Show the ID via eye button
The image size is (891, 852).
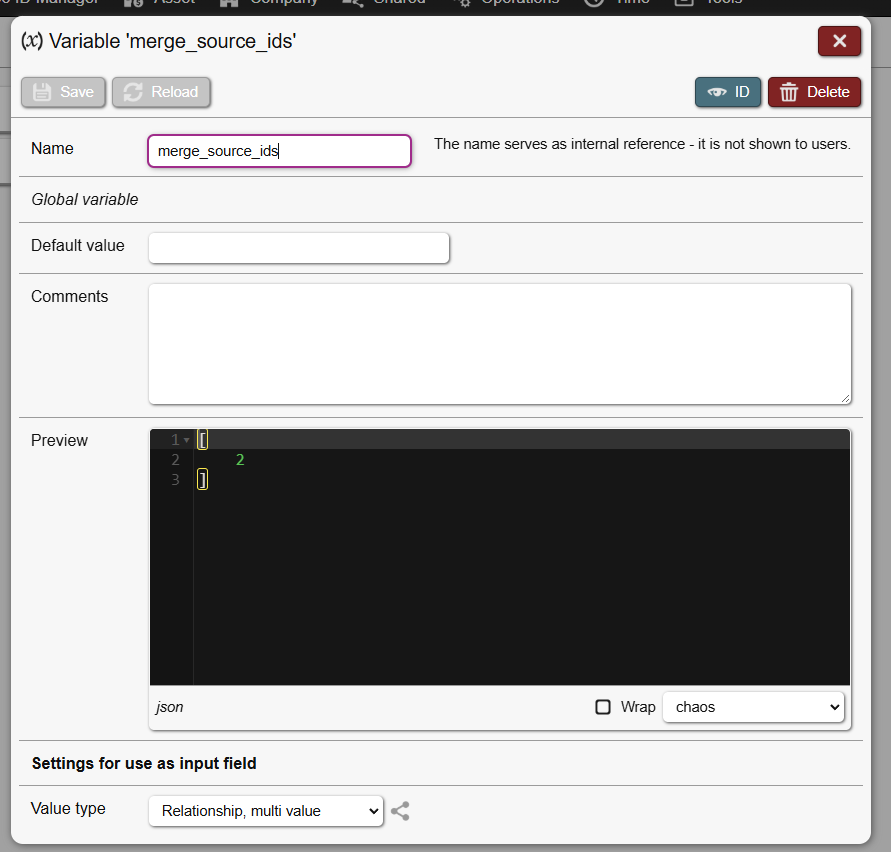(728, 92)
